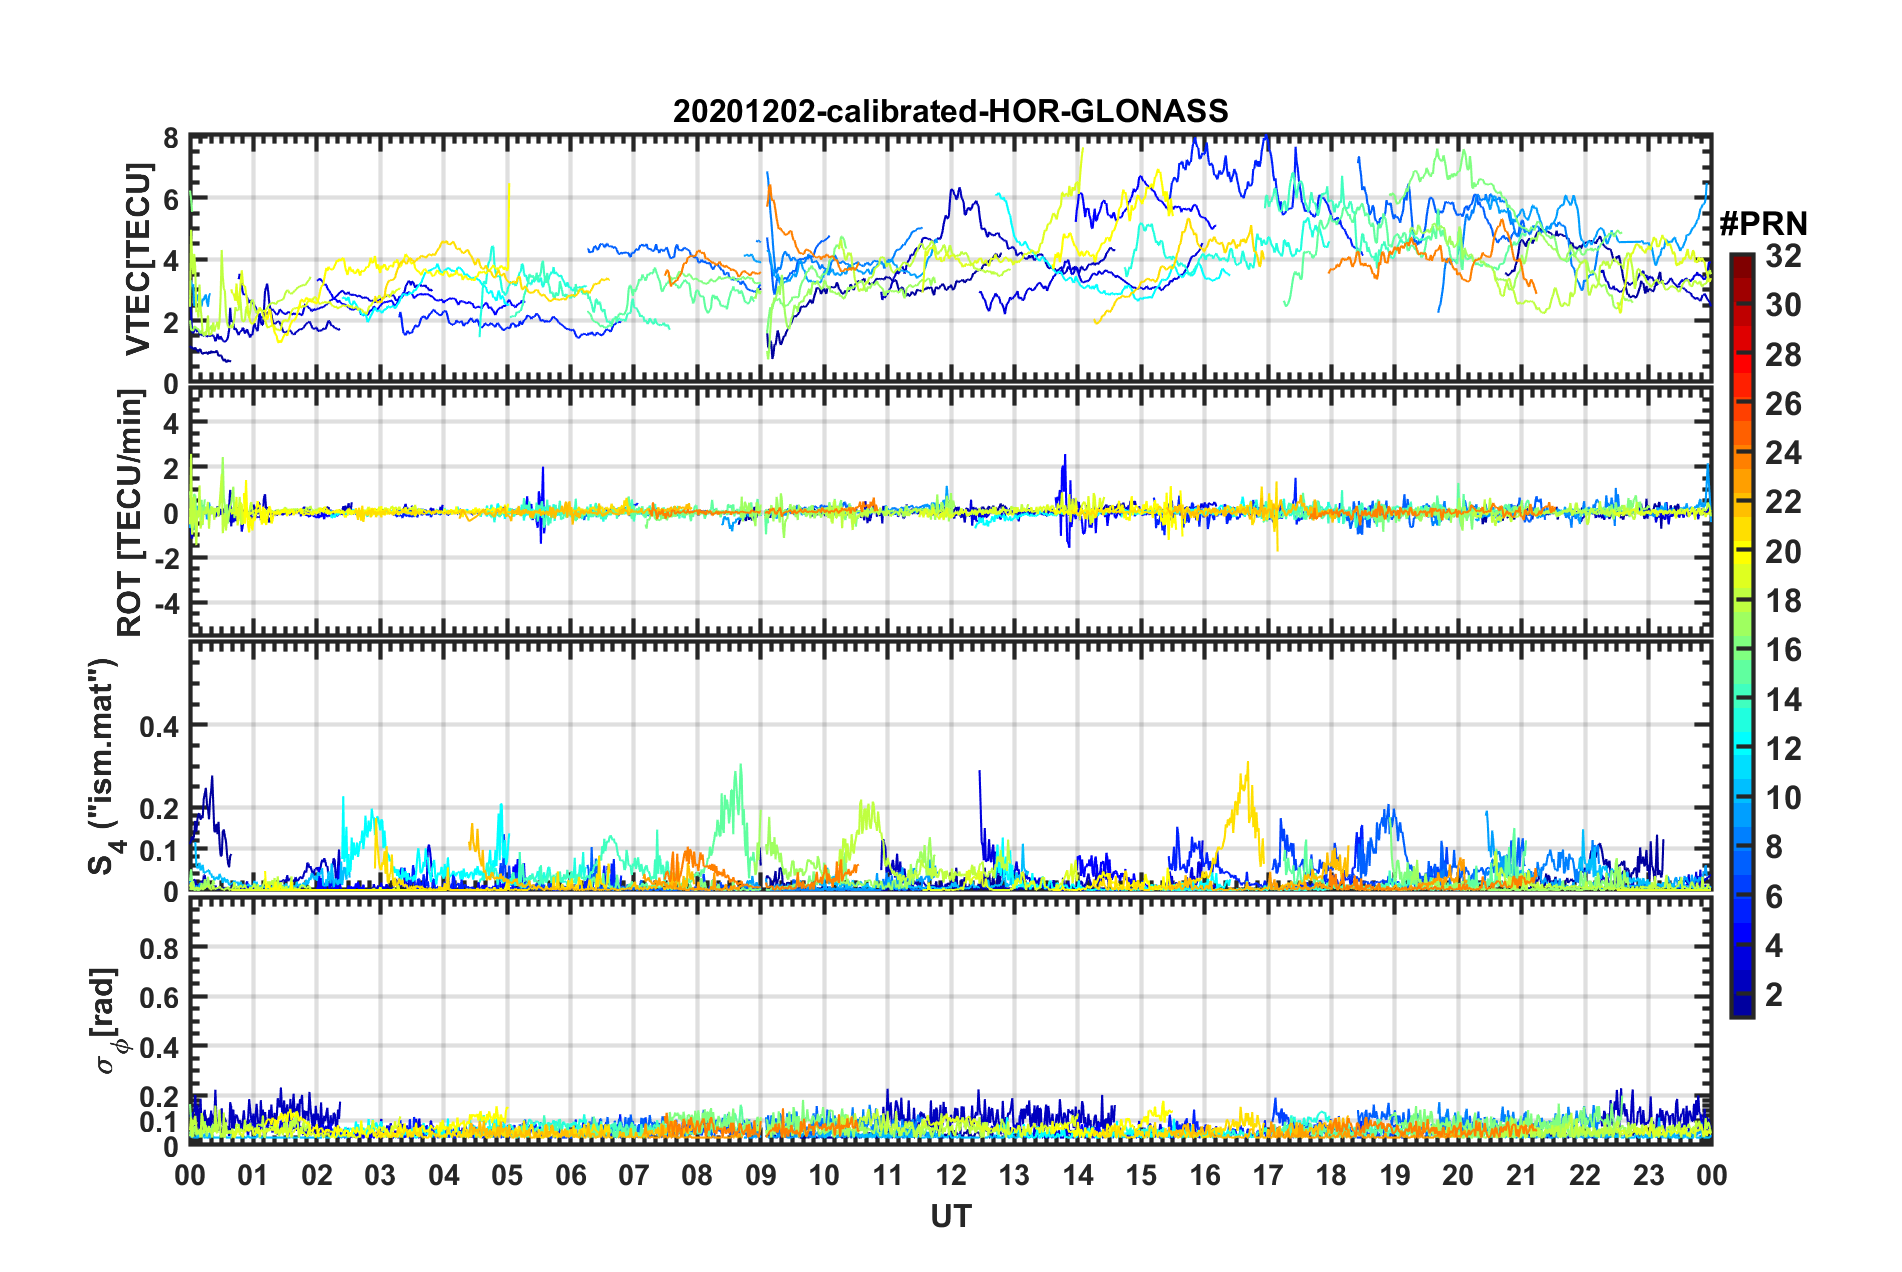This screenshot has width=1902, height=1272.
Task: Click the "0.4" tick on the S4 axis
Action: click(159, 727)
